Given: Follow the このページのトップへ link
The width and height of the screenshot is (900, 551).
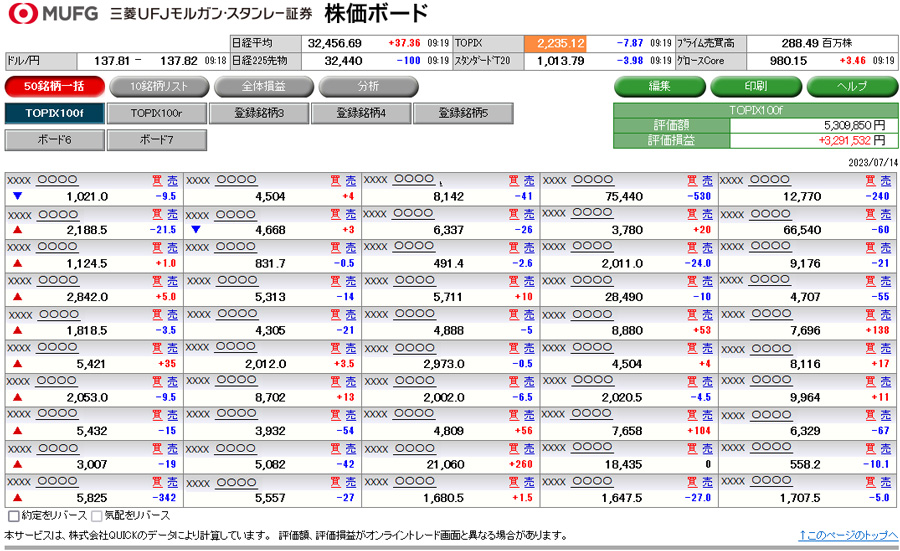Looking at the screenshot, I should (846, 536).
